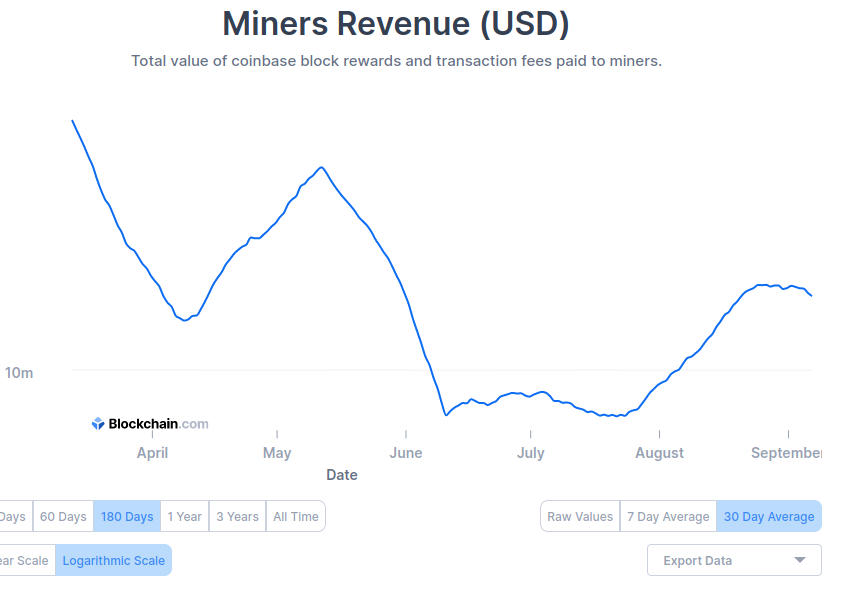Click the August label on the axis
Image resolution: width=849 pixels, height=590 pixels.
point(659,453)
